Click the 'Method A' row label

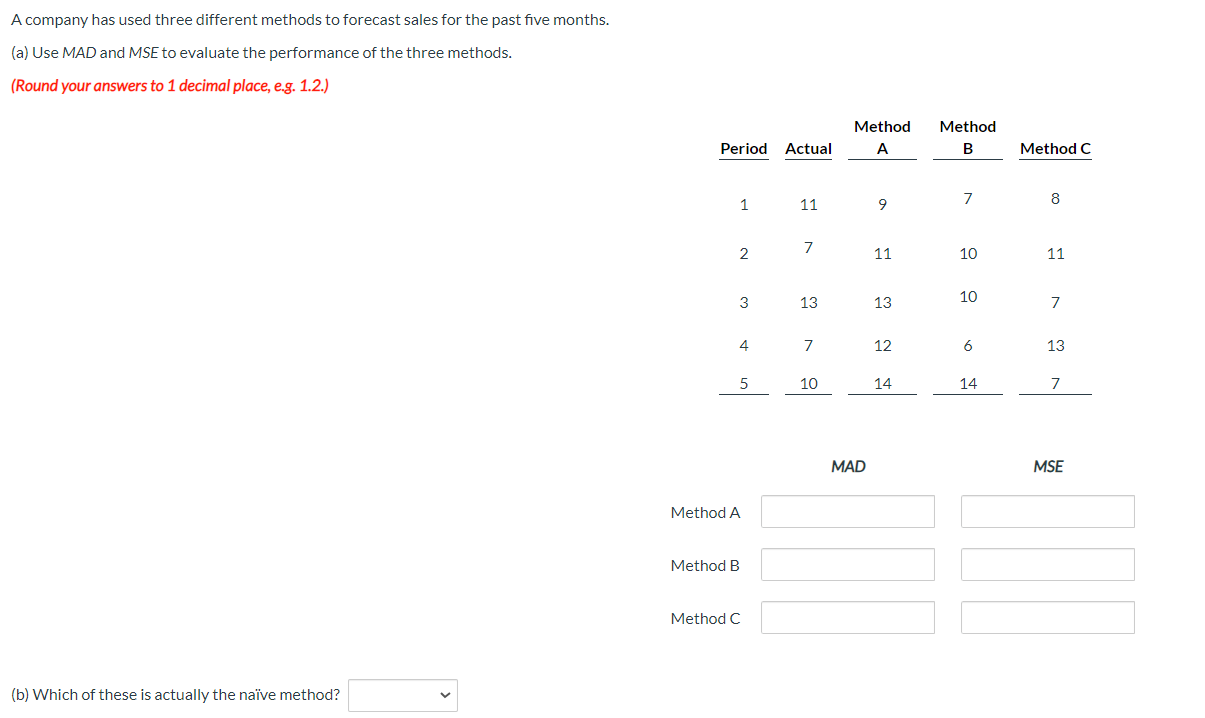705,512
